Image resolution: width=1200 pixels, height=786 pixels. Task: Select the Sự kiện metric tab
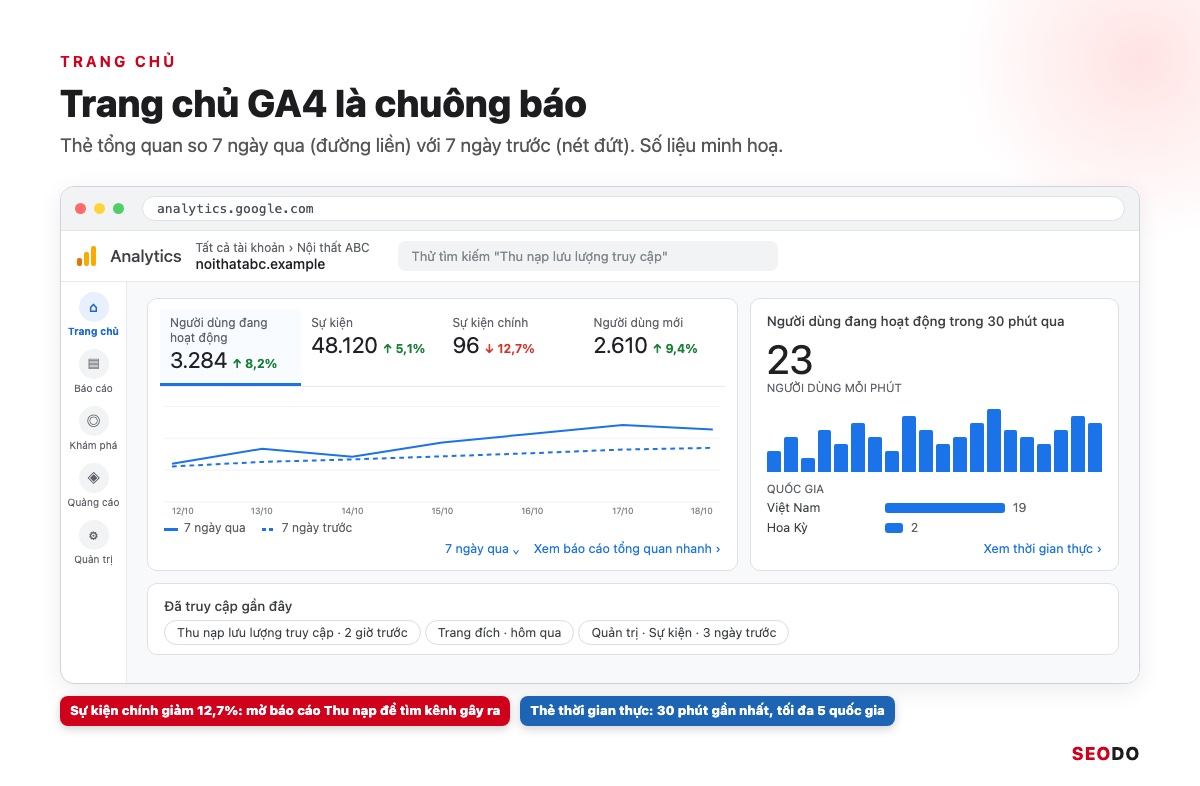(x=371, y=346)
